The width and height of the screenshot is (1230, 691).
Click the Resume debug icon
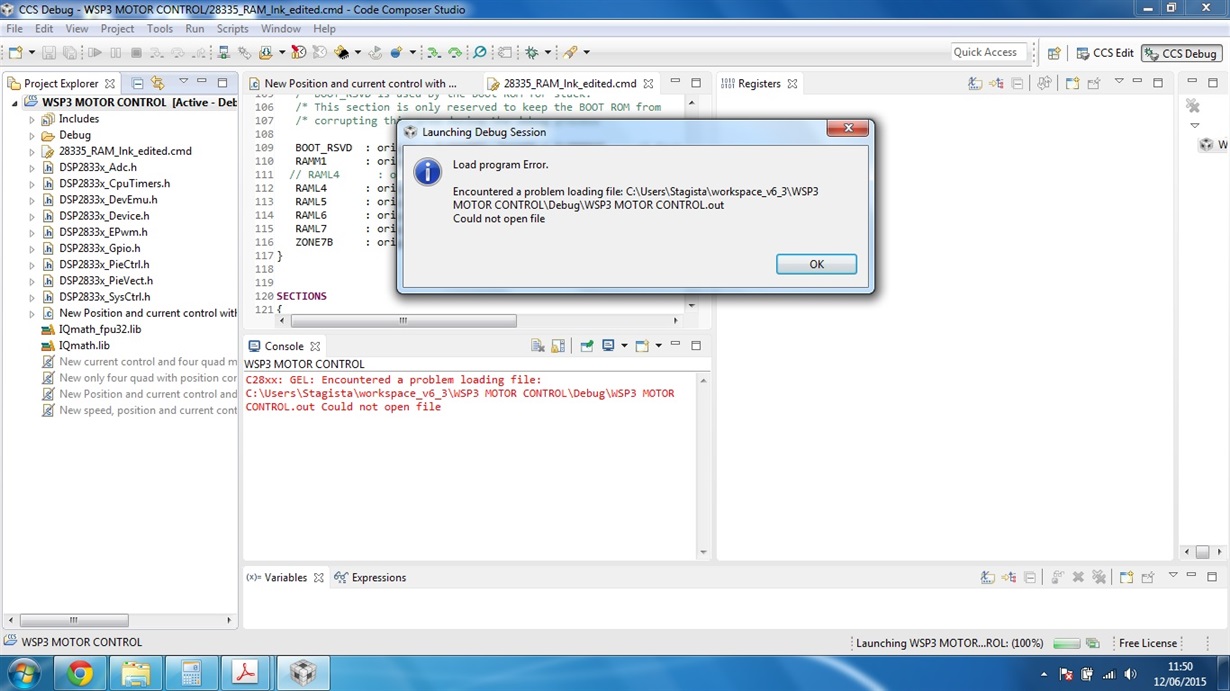coord(95,52)
